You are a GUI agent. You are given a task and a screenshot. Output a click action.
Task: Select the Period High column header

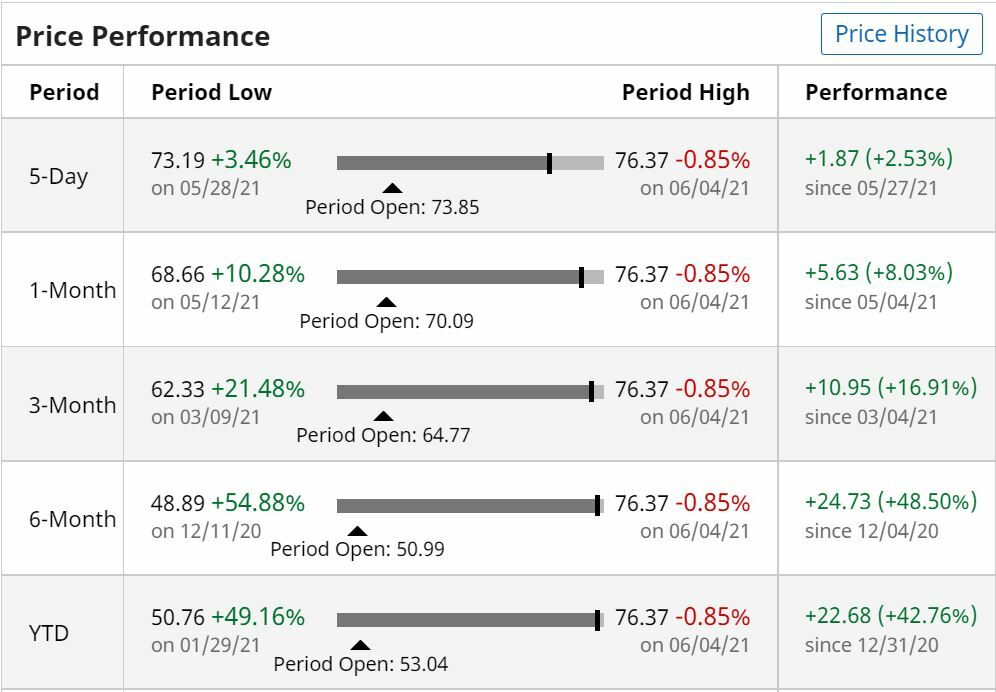[685, 93]
